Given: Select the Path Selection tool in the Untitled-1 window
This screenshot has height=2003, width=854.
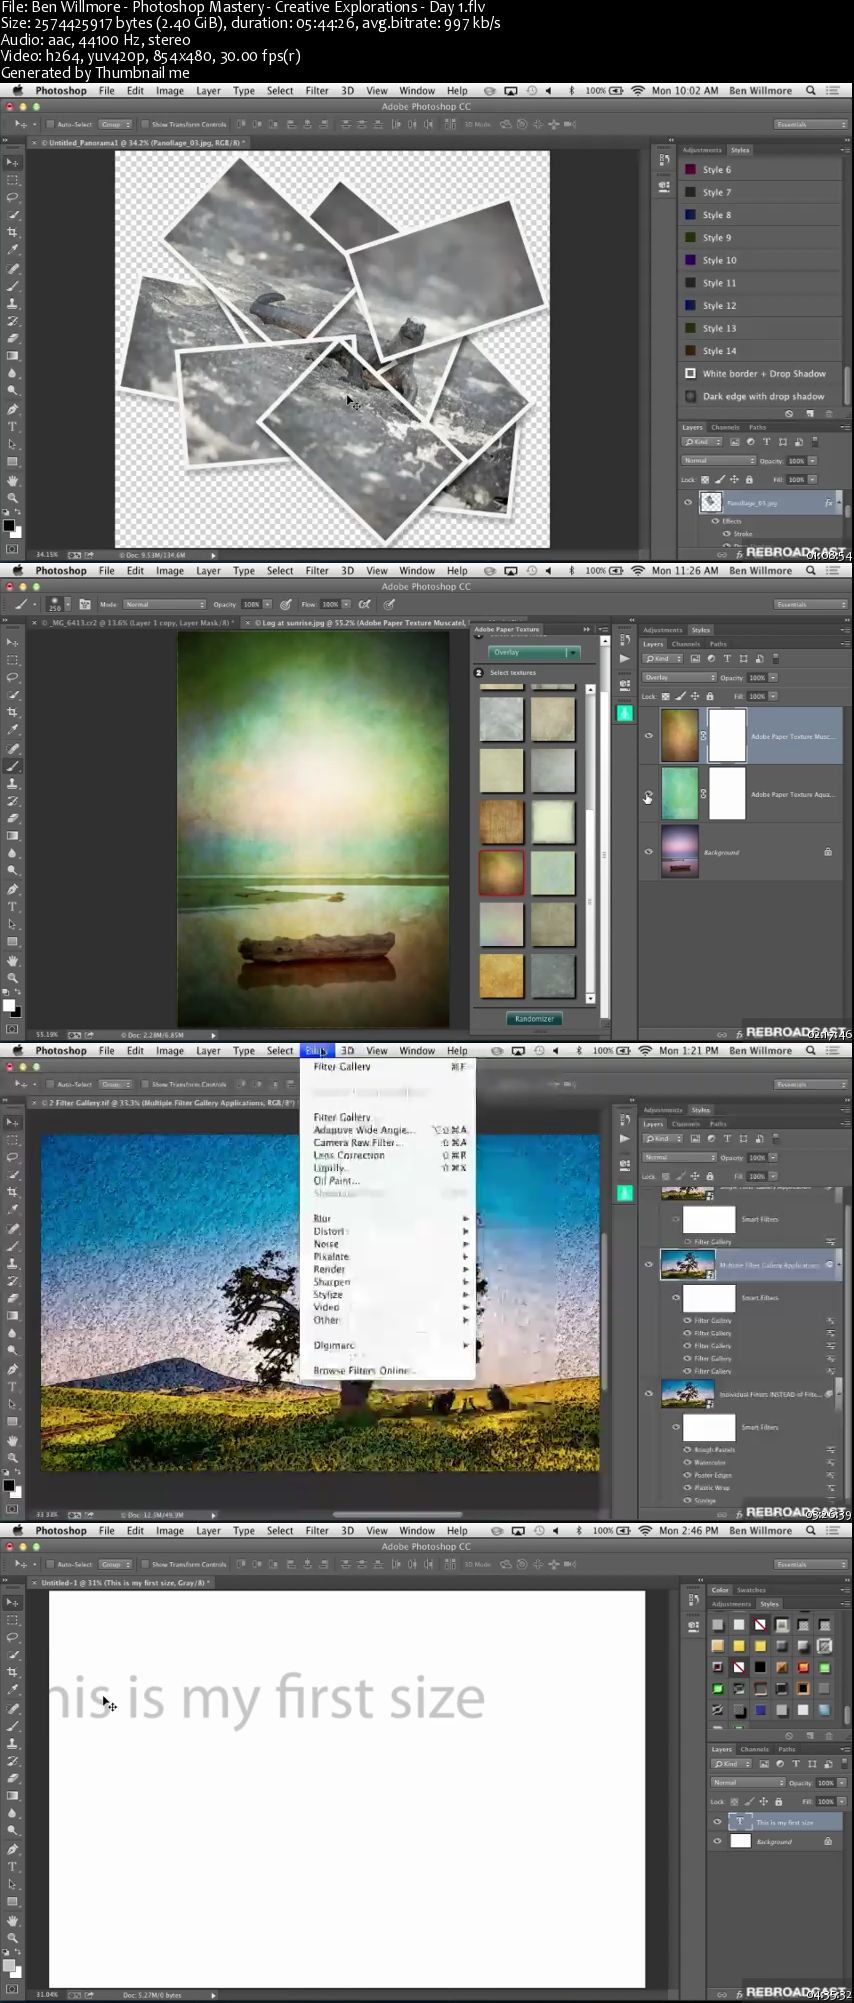Looking at the screenshot, I should [x=13, y=1885].
